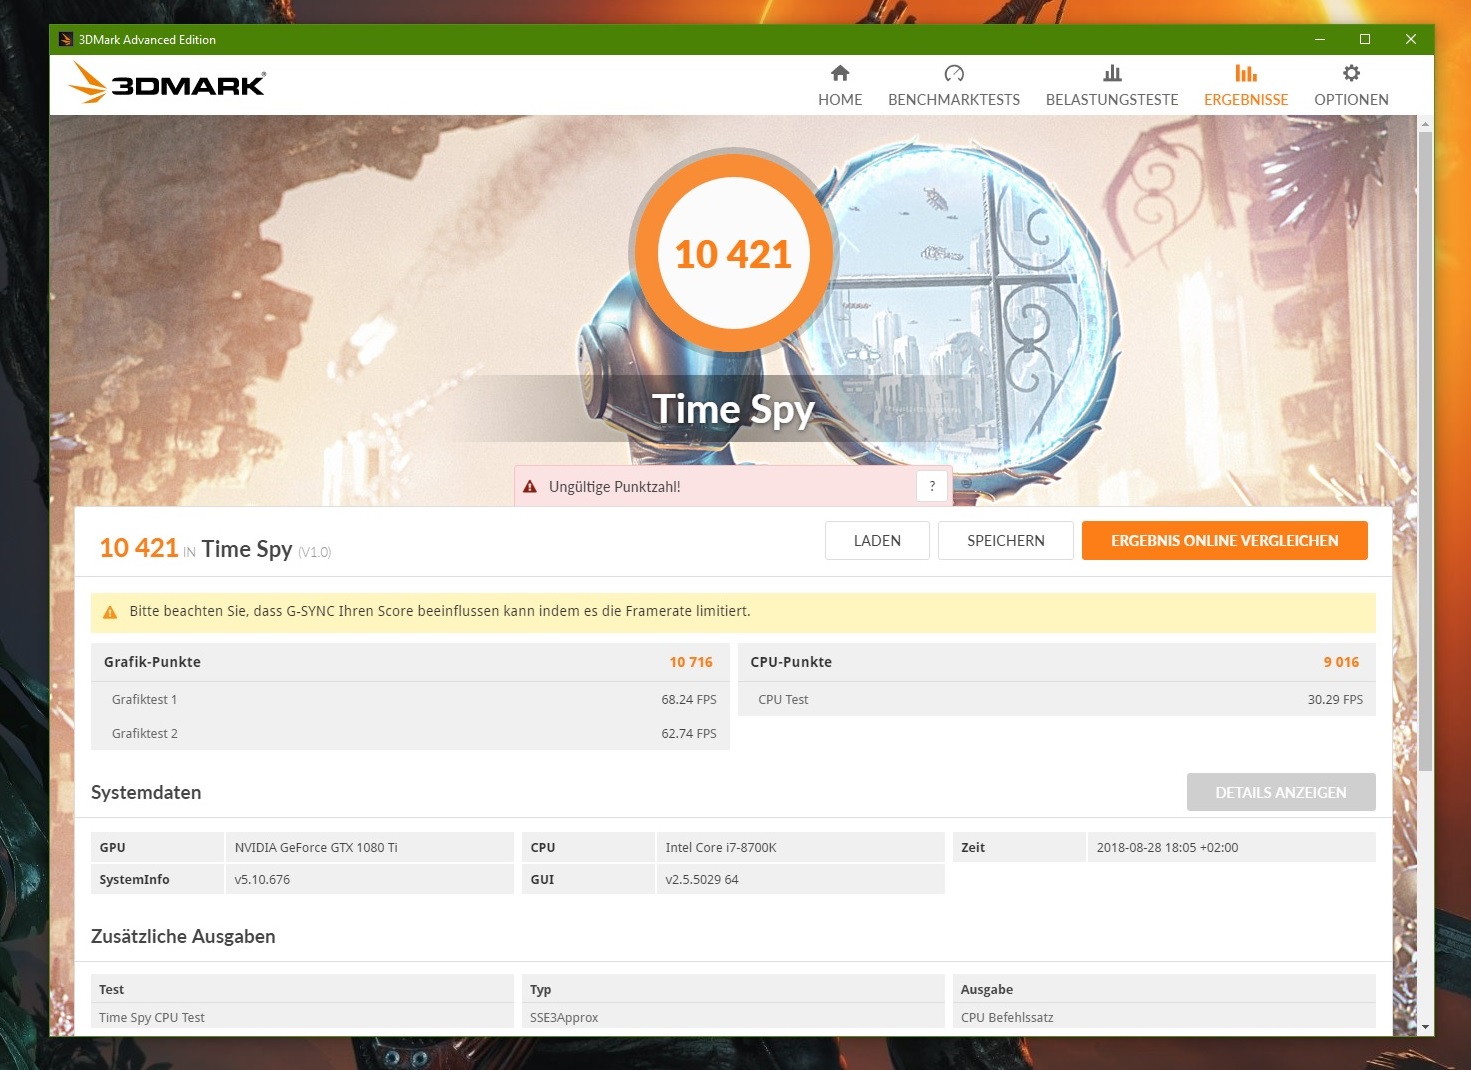This screenshot has width=1471, height=1070.
Task: Click the vertical scrollbar thumb
Action: [1425, 451]
